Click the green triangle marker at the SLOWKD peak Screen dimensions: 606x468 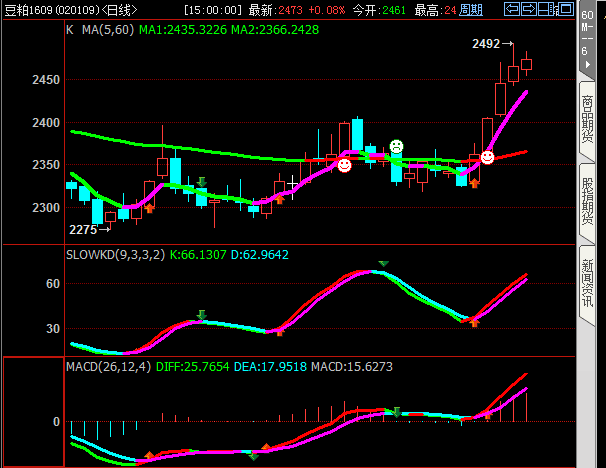(x=383, y=264)
